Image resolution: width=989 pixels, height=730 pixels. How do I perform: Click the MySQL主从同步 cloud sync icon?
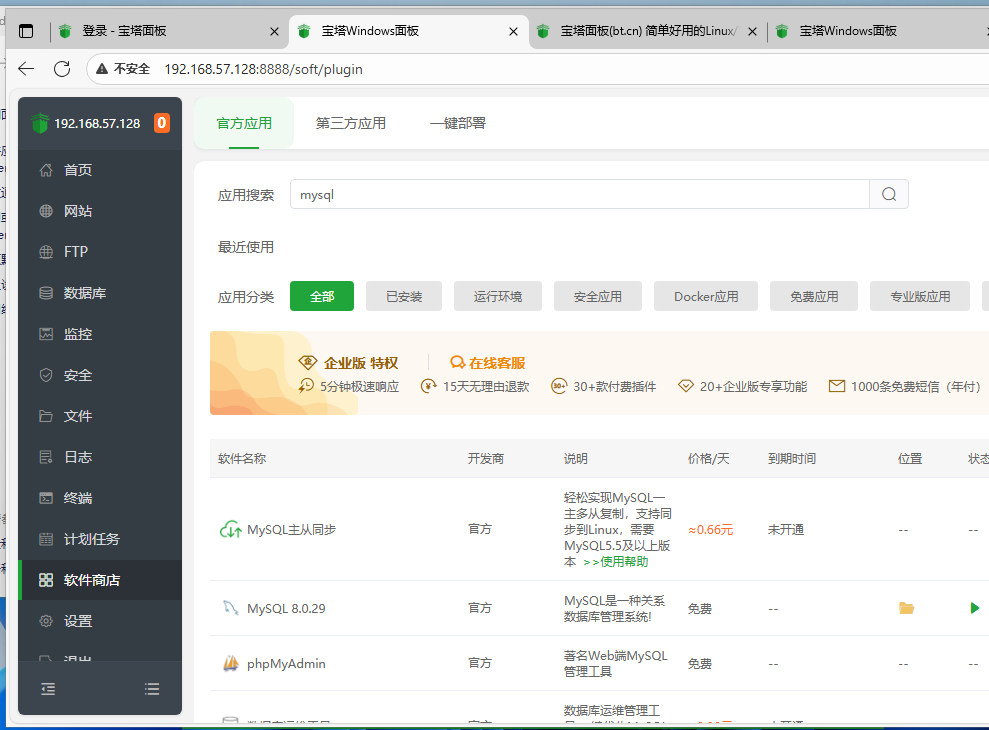pyautogui.click(x=230, y=529)
